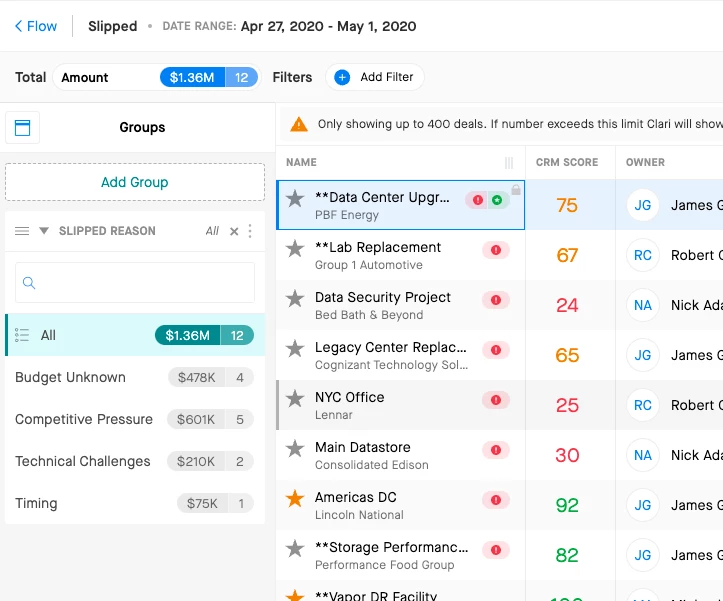Open the **Data Center Upgr... deal
This screenshot has height=601, width=723.
pyautogui.click(x=382, y=197)
